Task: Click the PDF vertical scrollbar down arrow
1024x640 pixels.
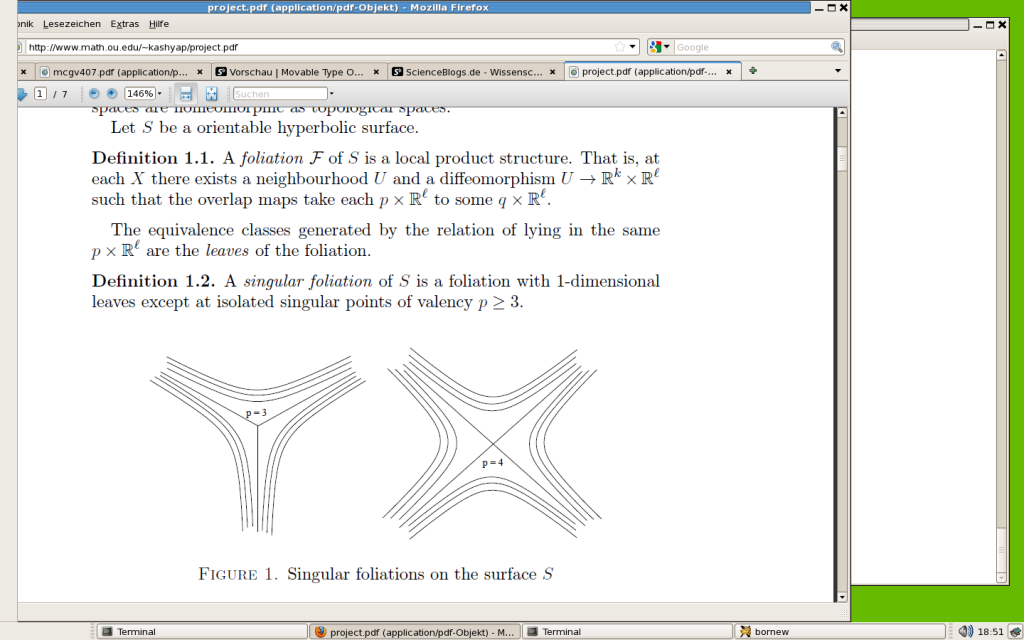Action: click(841, 596)
